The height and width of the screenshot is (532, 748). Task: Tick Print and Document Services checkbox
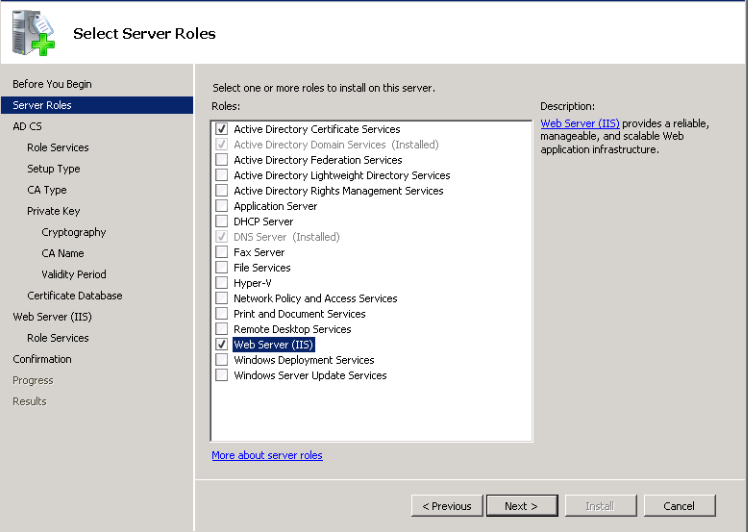point(221,313)
